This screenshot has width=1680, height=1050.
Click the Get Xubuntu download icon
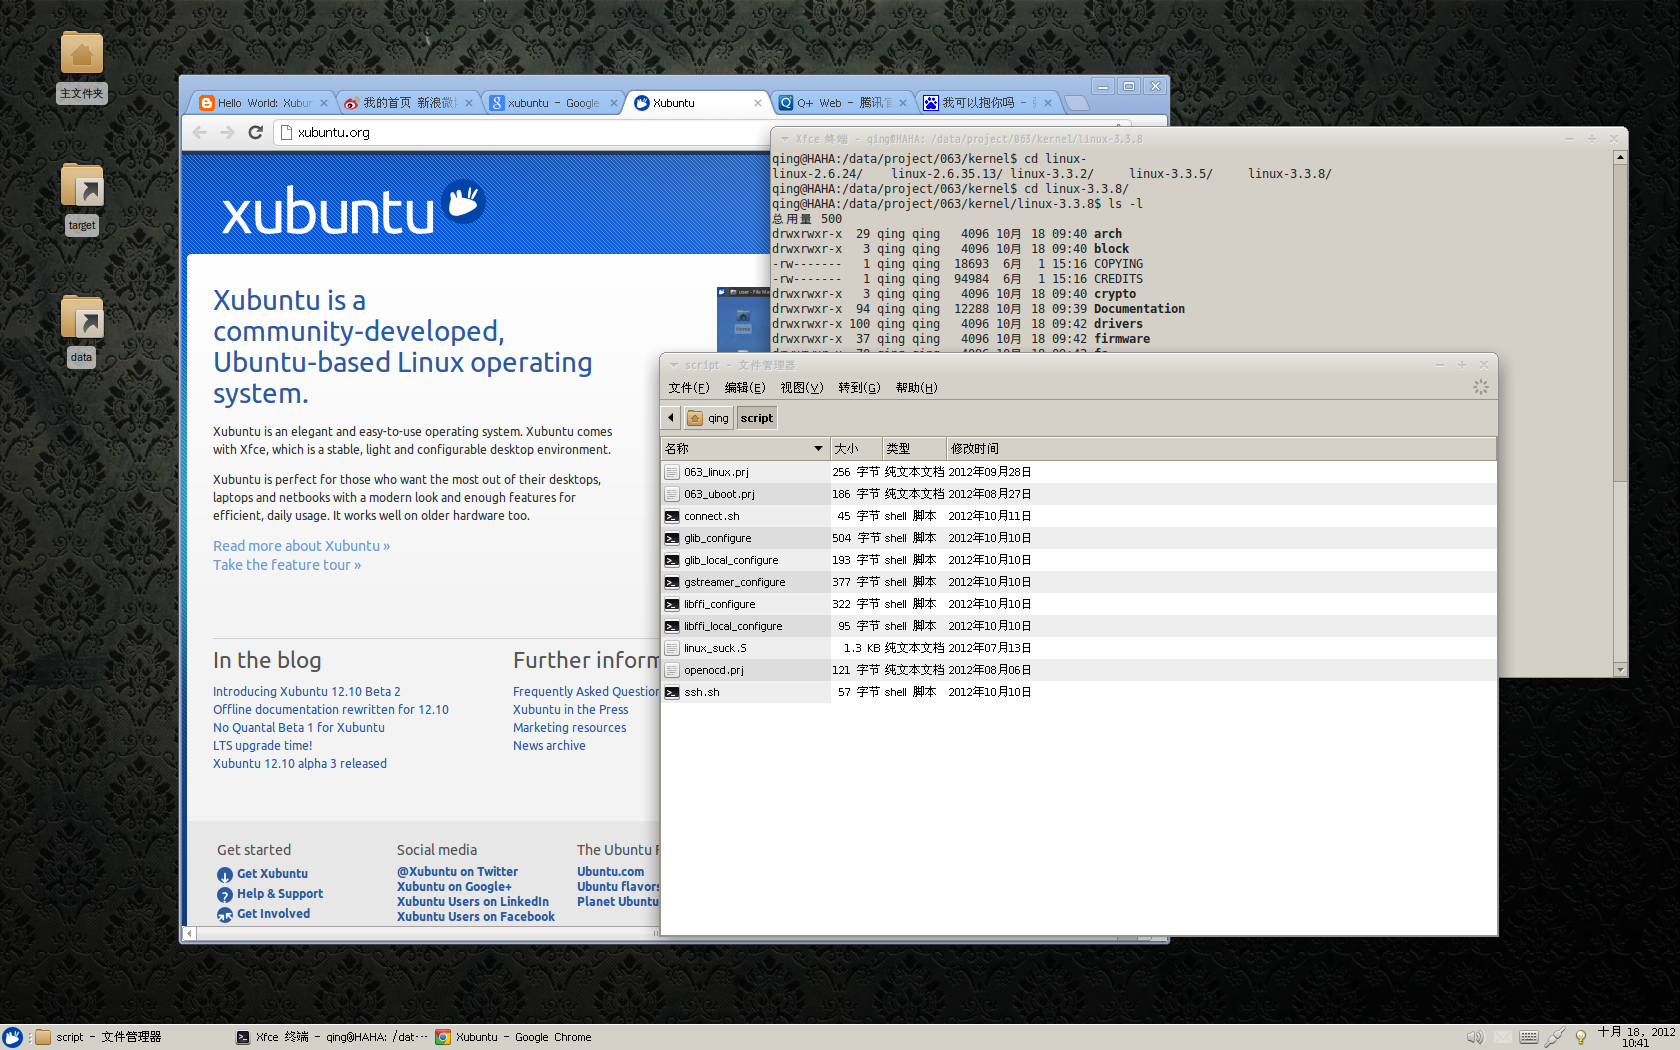(225, 874)
